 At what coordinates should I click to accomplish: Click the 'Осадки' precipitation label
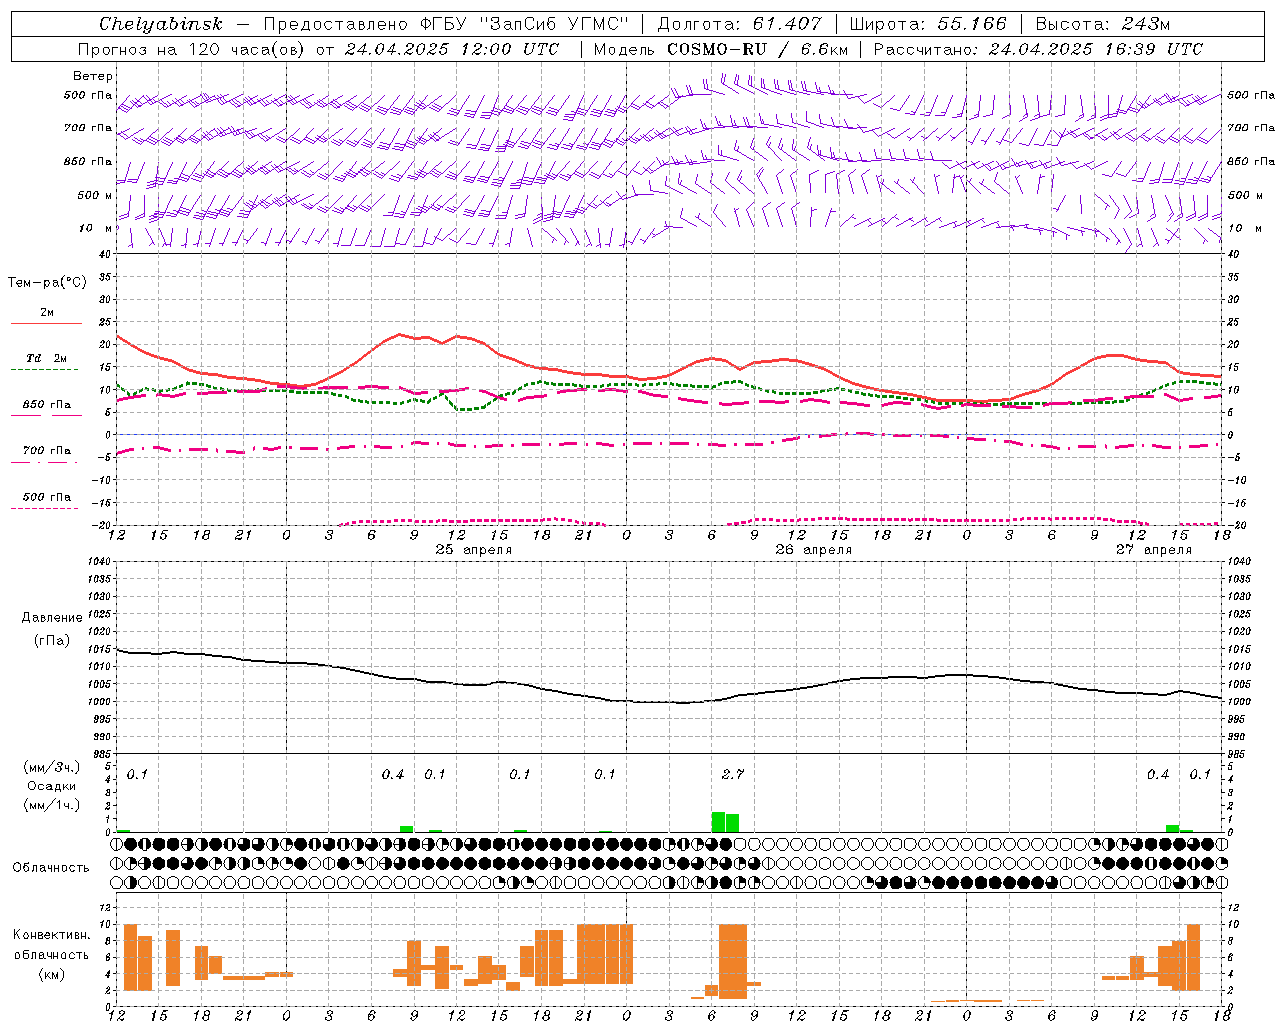(51, 786)
